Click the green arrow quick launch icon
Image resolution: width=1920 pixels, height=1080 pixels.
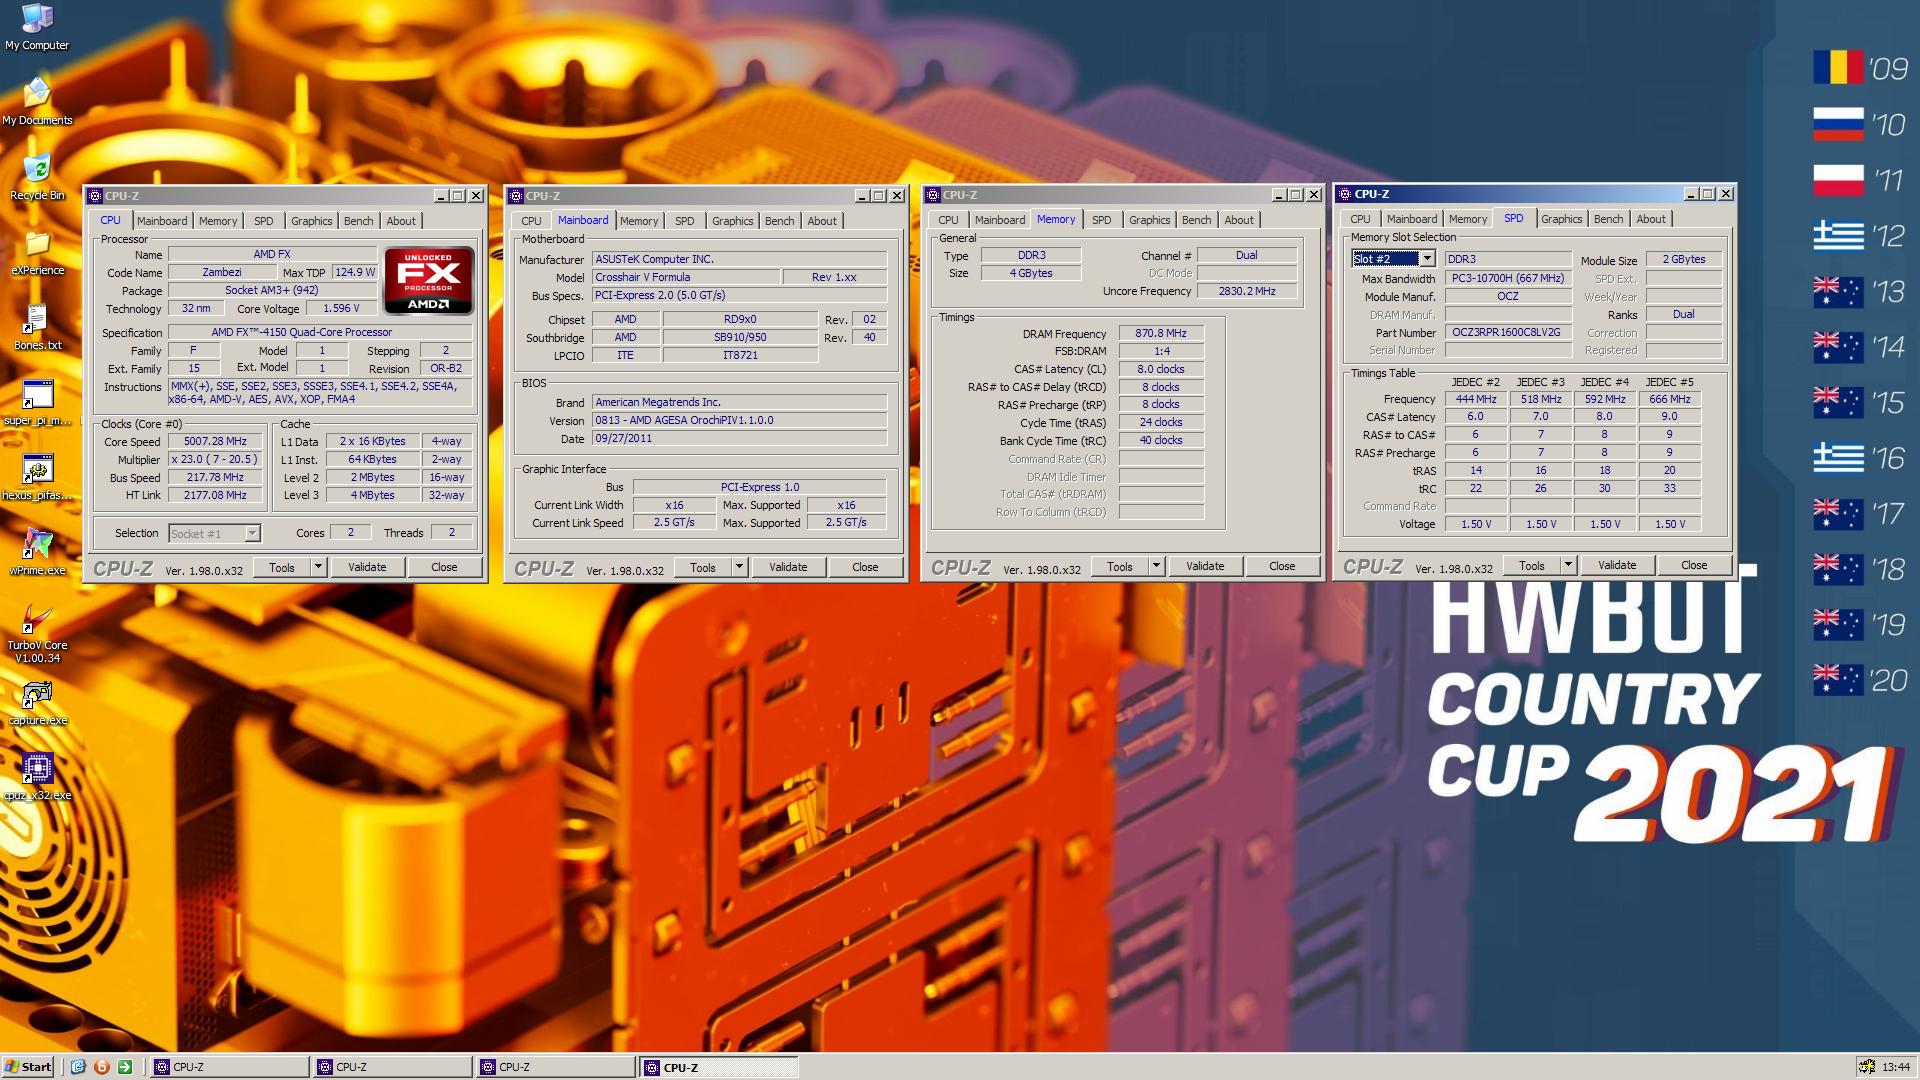125,1067
